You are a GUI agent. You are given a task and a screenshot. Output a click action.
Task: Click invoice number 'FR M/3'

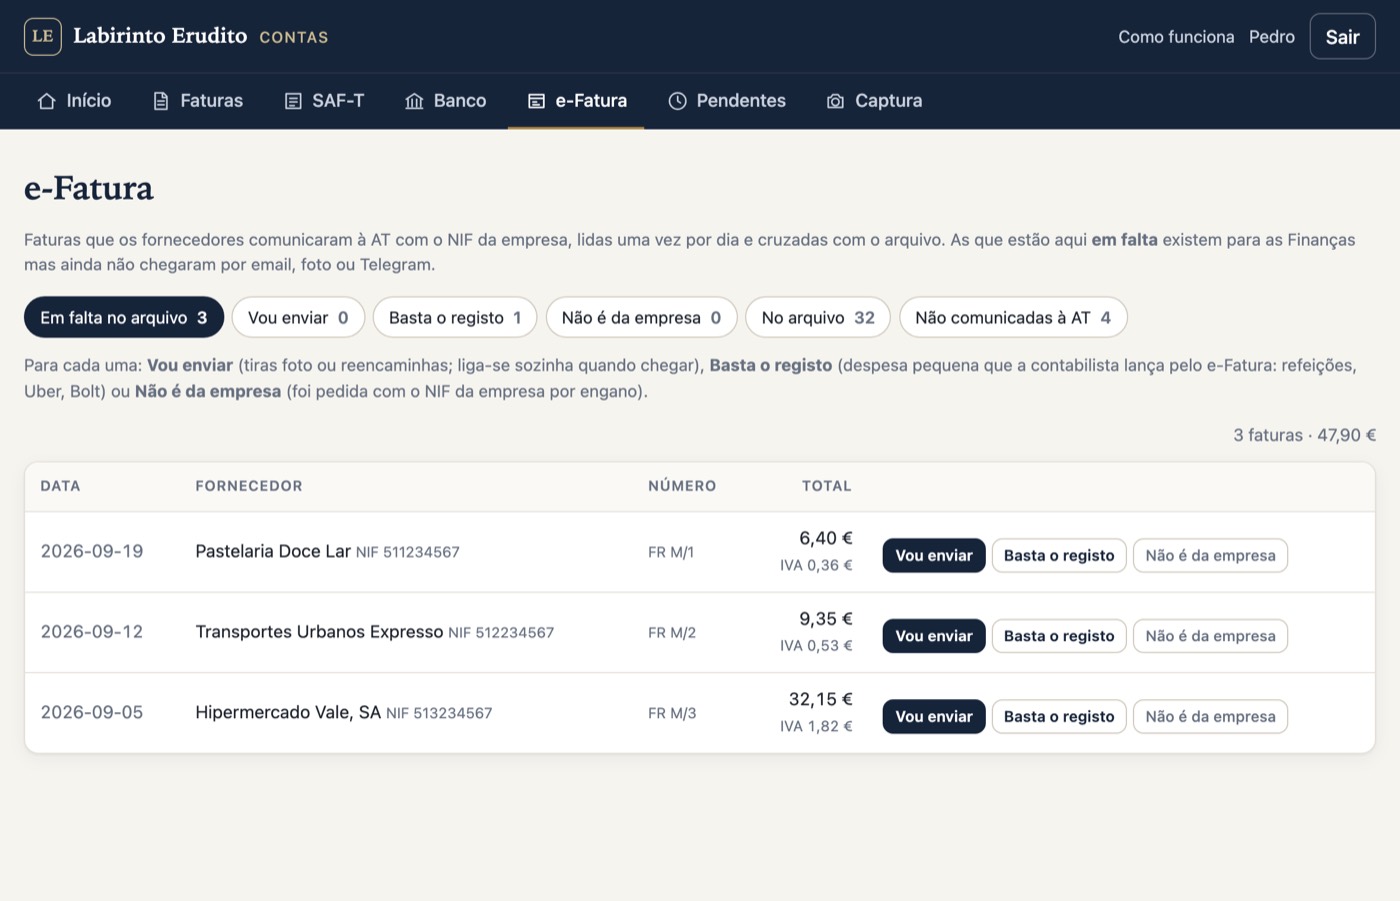[x=672, y=713]
